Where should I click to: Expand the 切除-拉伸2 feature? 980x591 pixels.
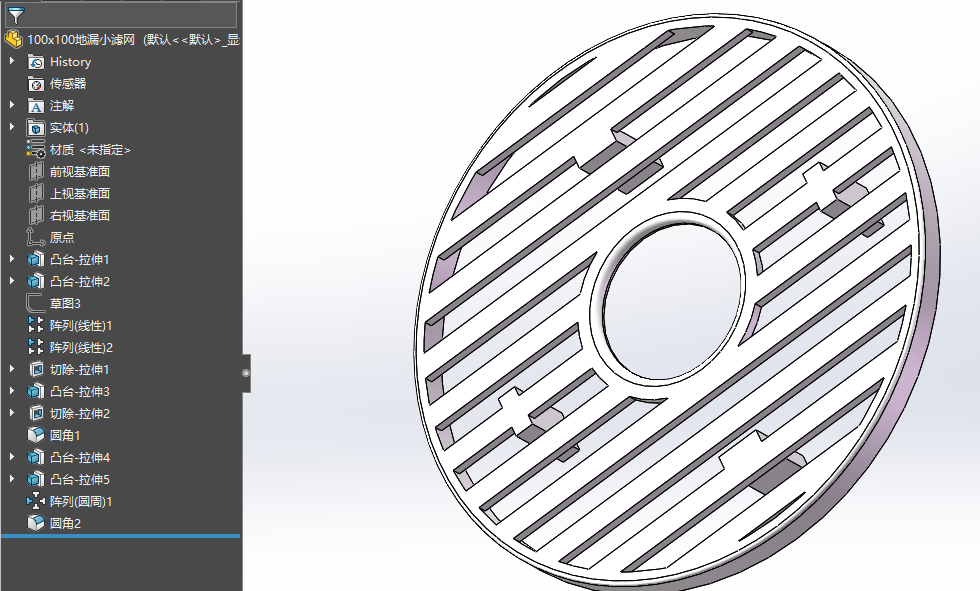point(12,413)
